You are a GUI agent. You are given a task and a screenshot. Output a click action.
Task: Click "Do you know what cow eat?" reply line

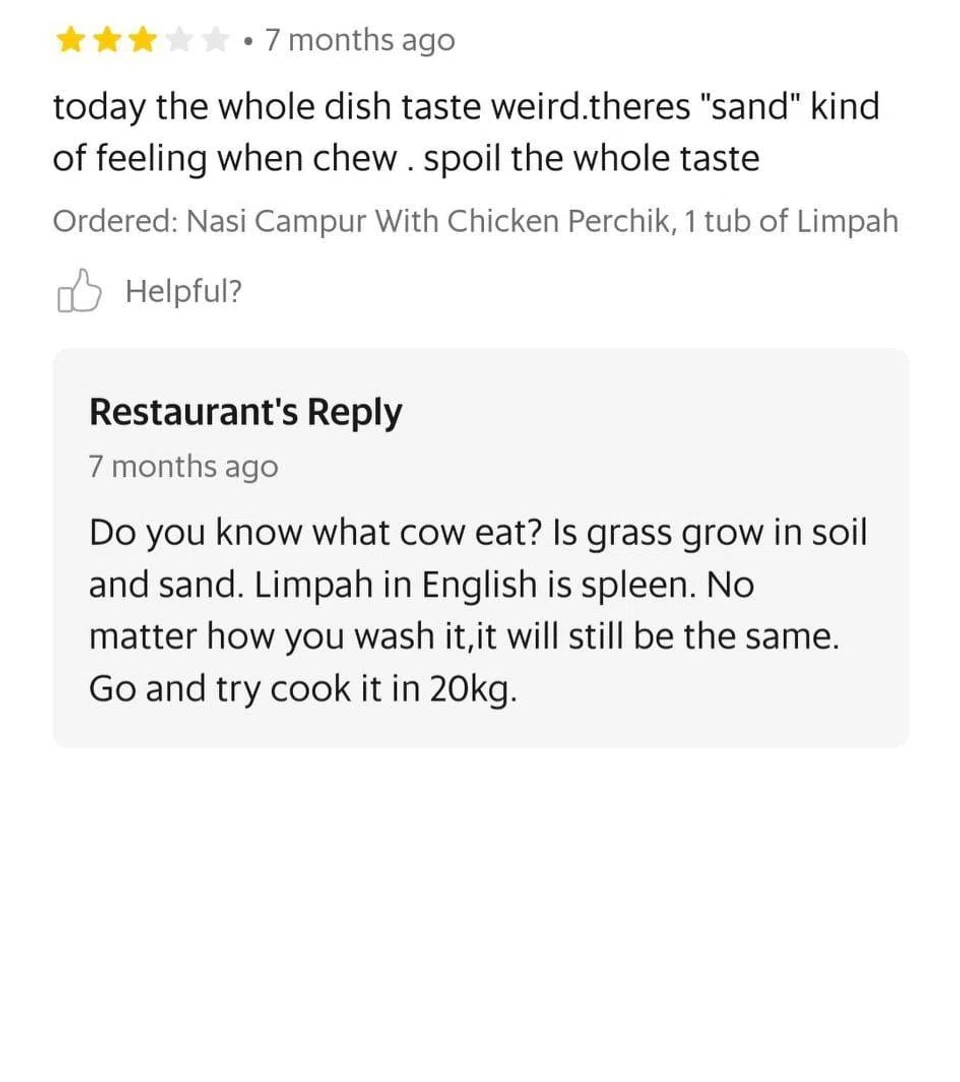[315, 532]
